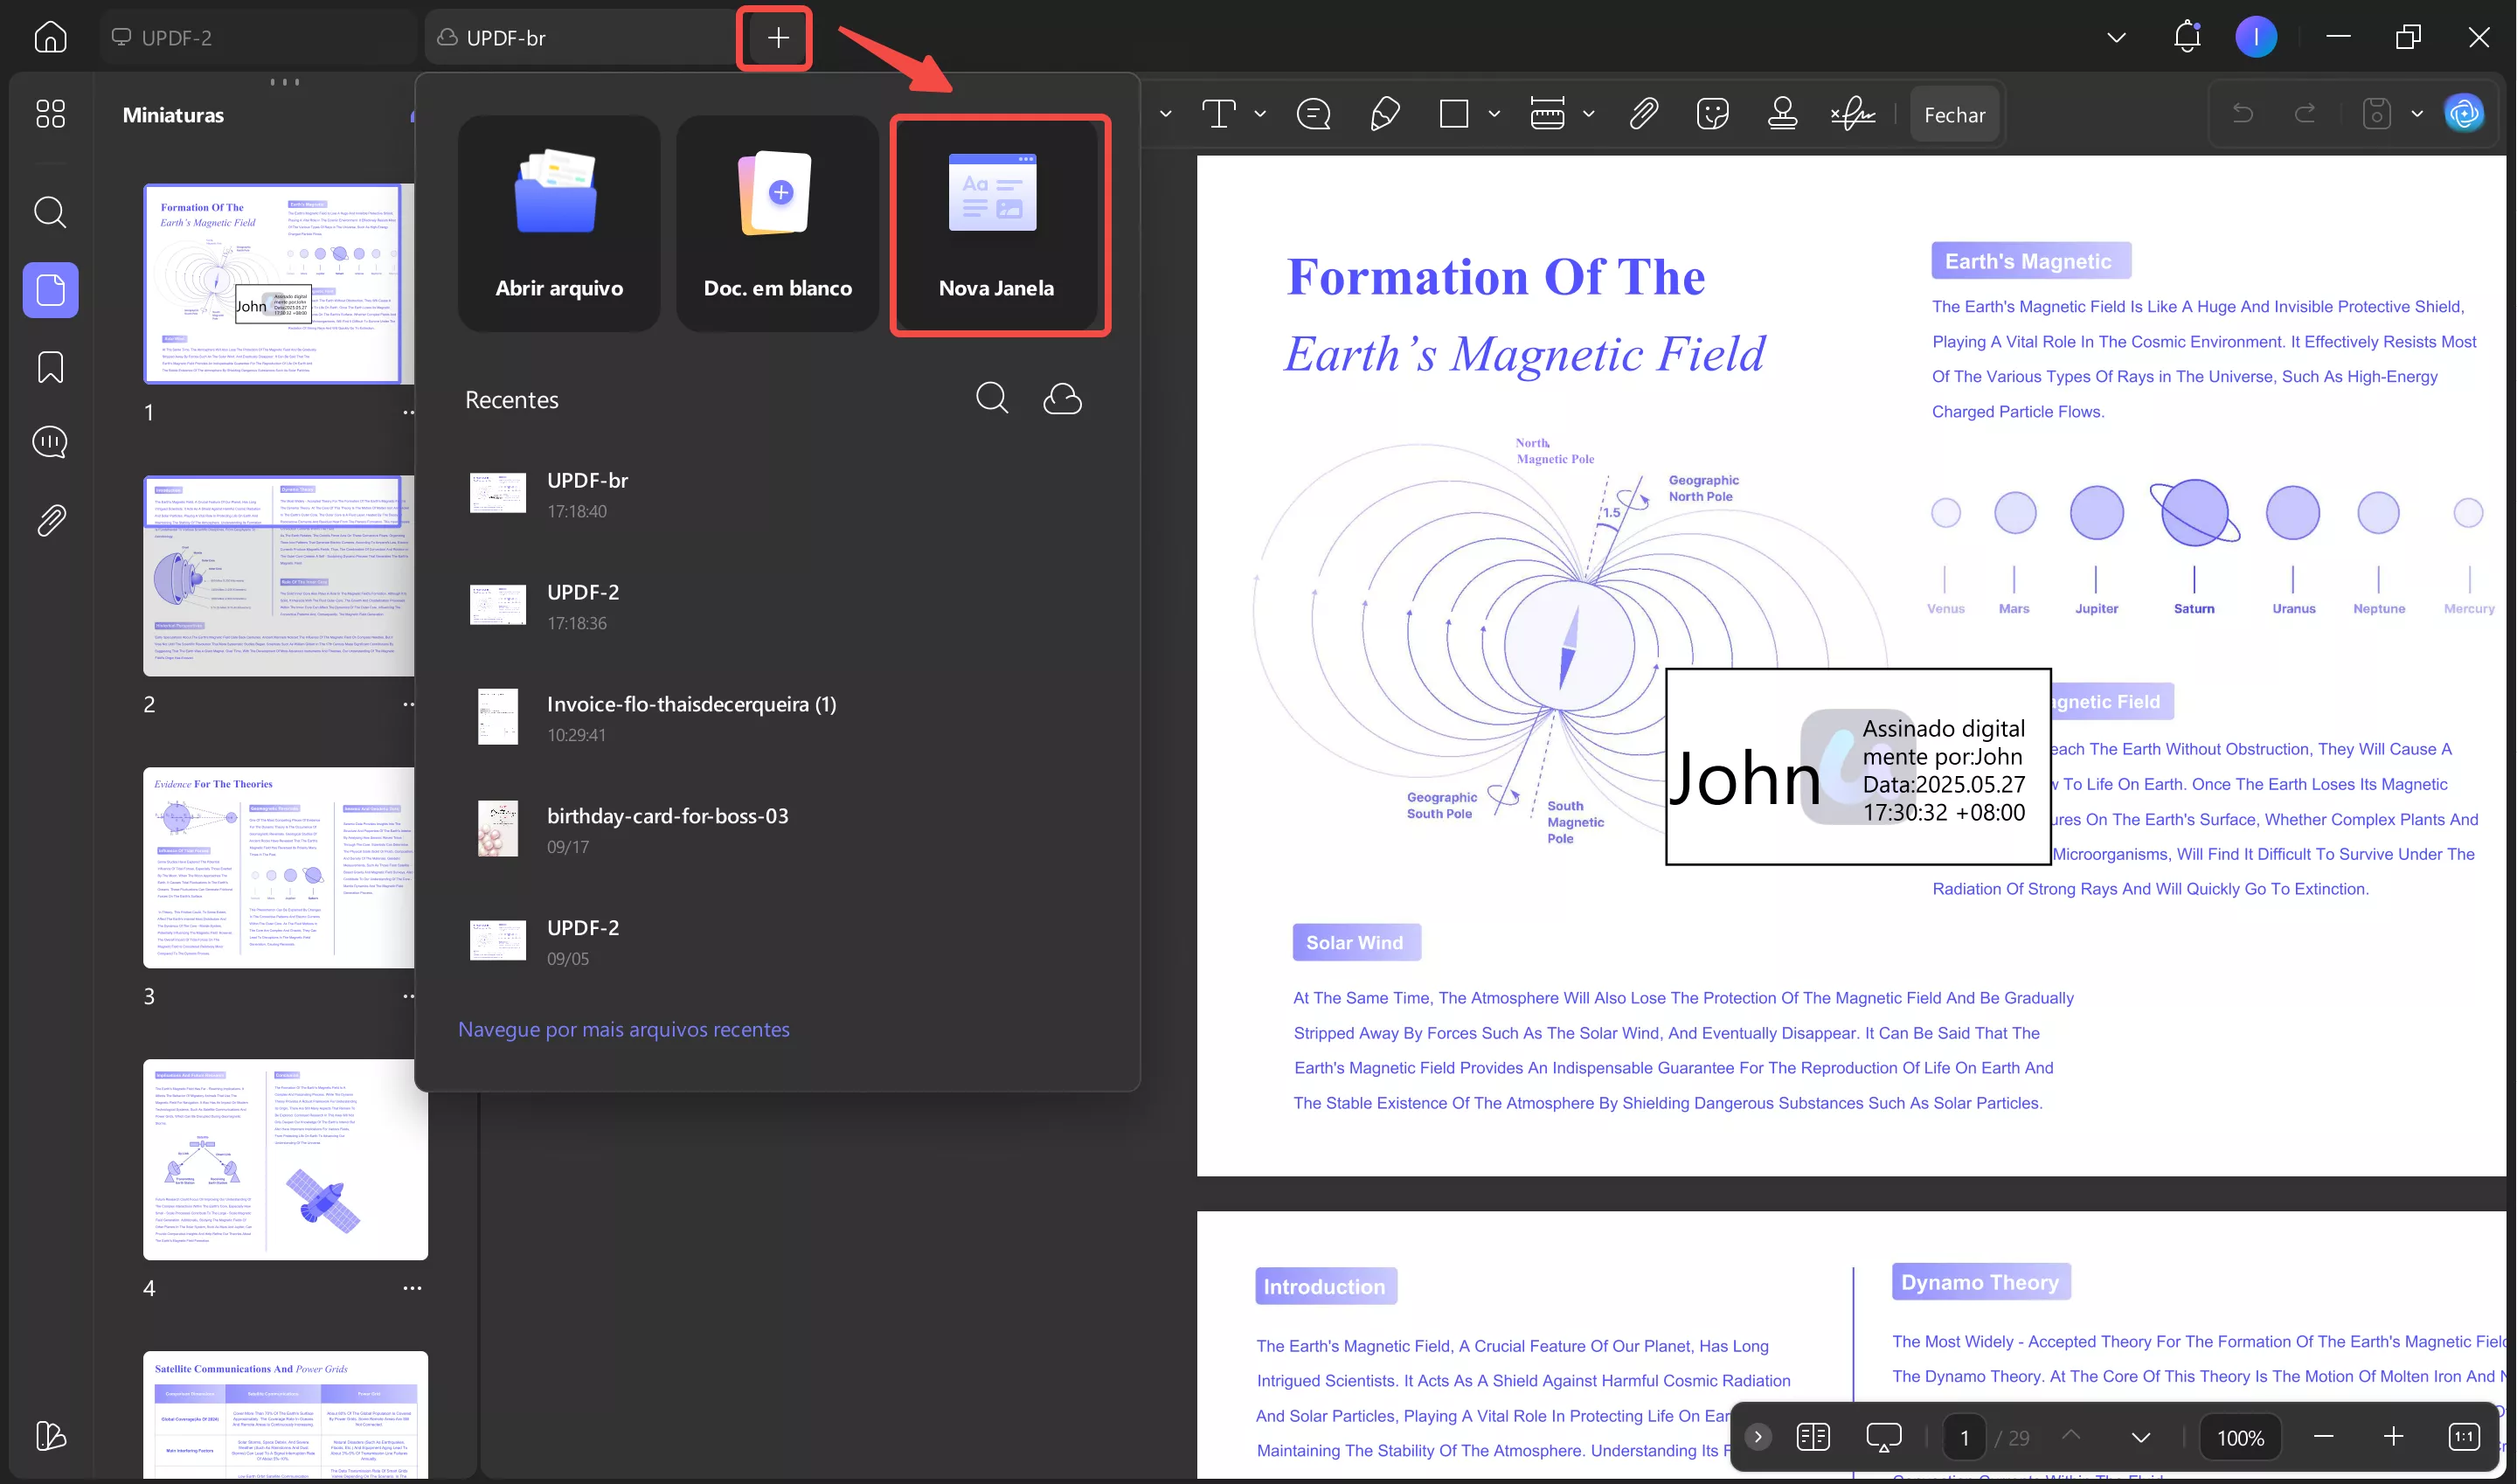Click the Nova Janela card
The height and width of the screenshot is (1484, 2517).
[999, 225]
